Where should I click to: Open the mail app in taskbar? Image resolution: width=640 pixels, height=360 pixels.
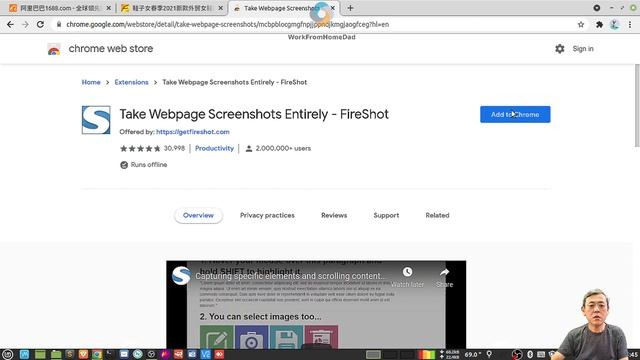click(x=124, y=354)
